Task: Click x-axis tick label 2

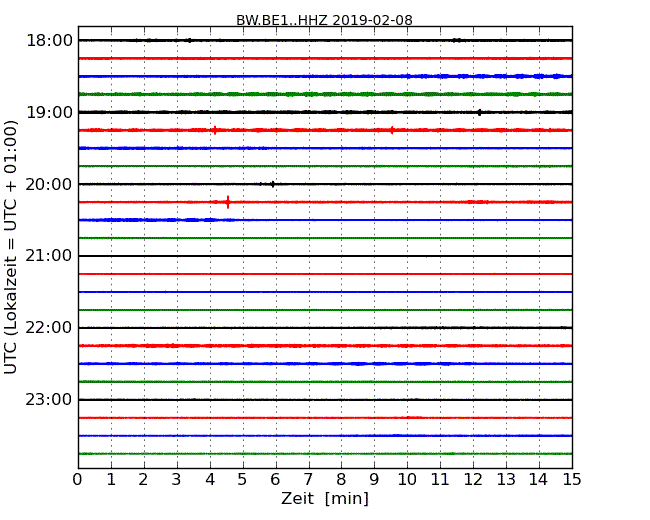Action: coord(143,479)
